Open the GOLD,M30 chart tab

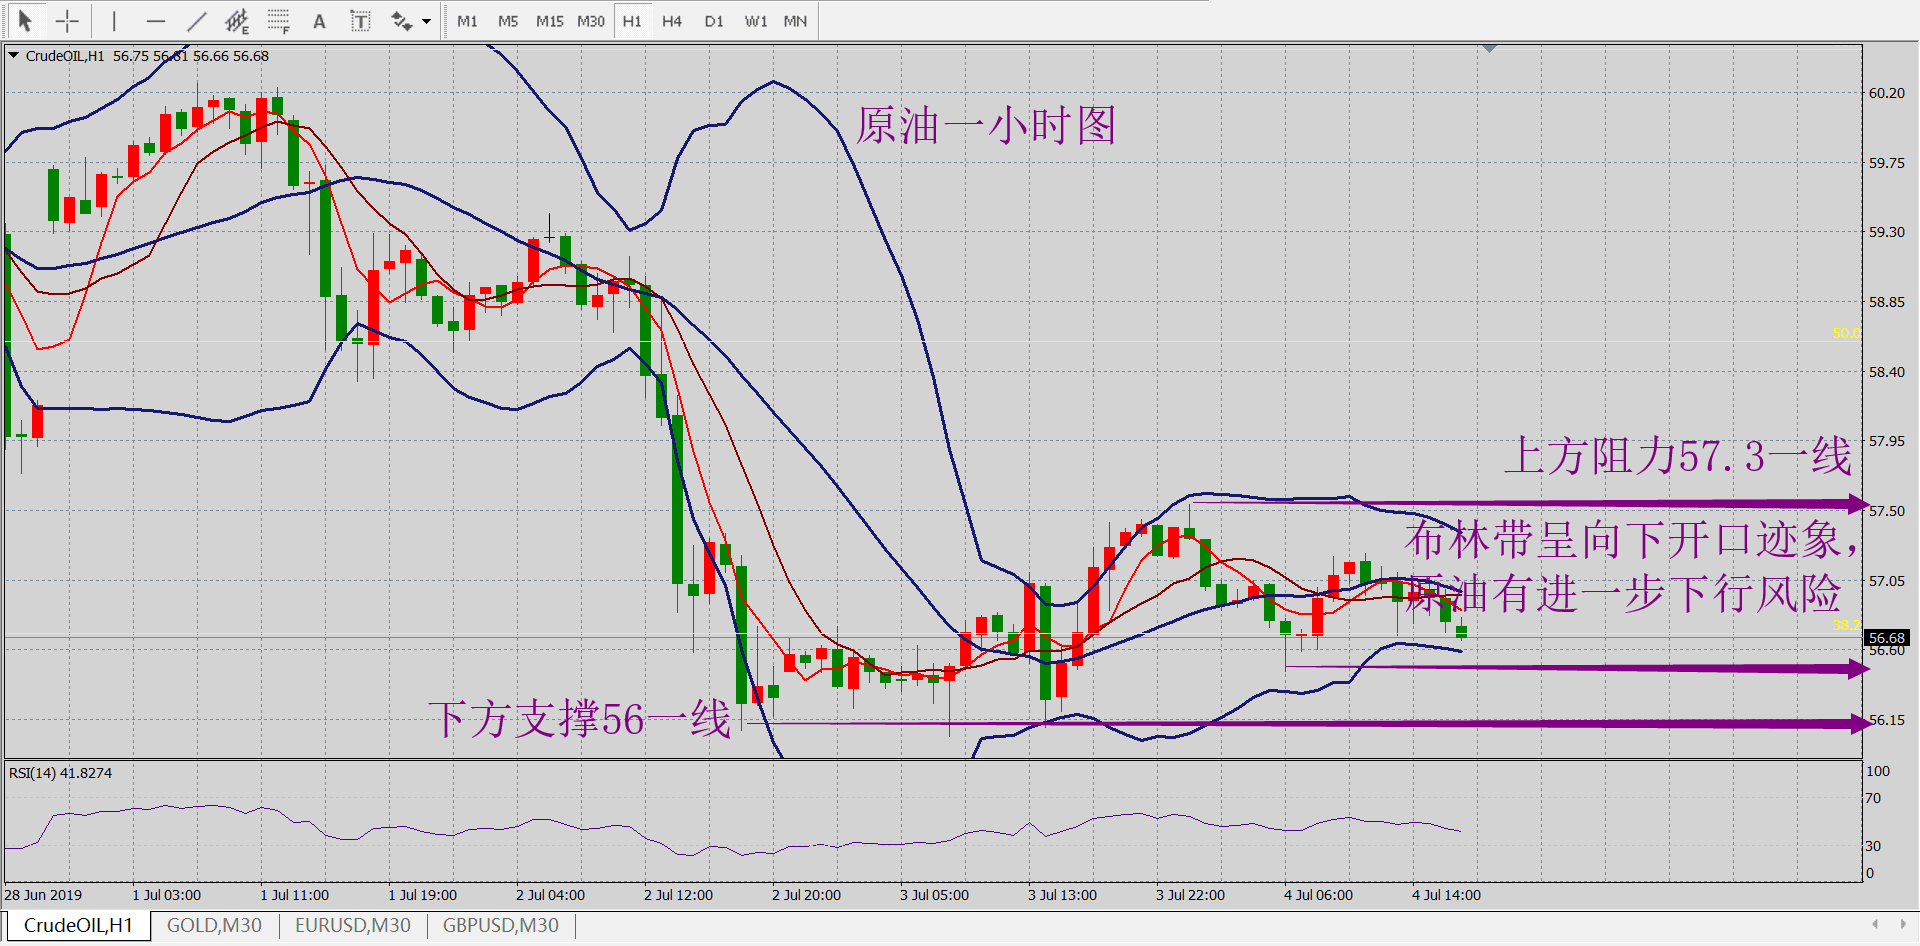(x=214, y=925)
